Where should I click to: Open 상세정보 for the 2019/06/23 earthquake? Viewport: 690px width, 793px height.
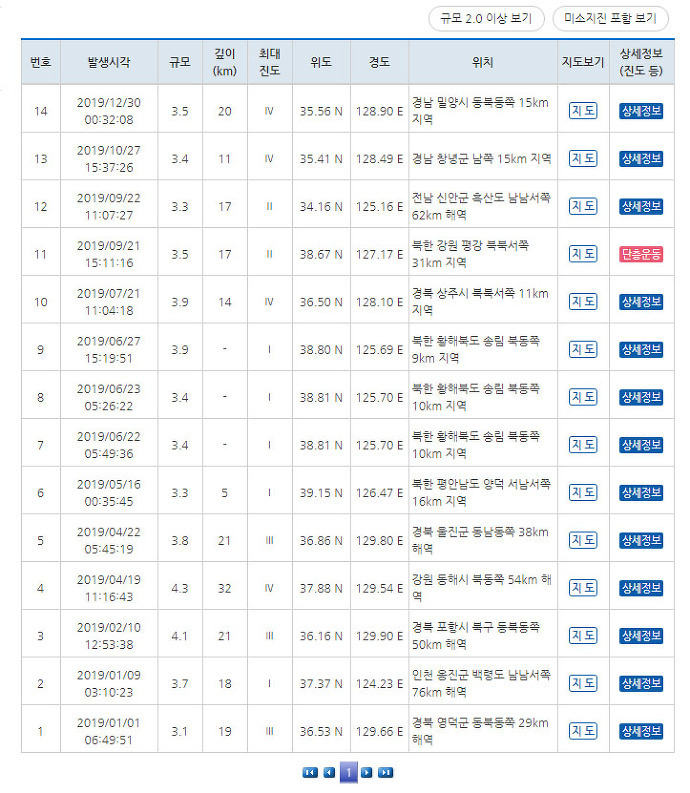point(641,397)
